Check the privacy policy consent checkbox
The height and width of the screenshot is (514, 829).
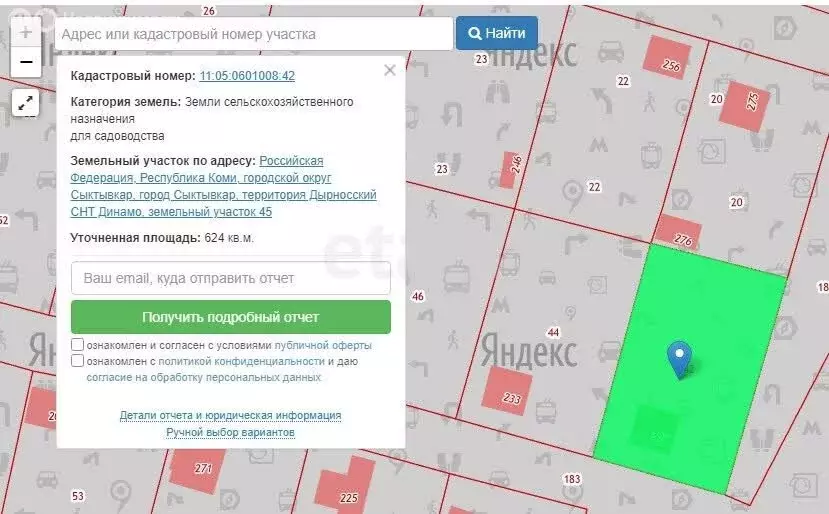point(77,361)
